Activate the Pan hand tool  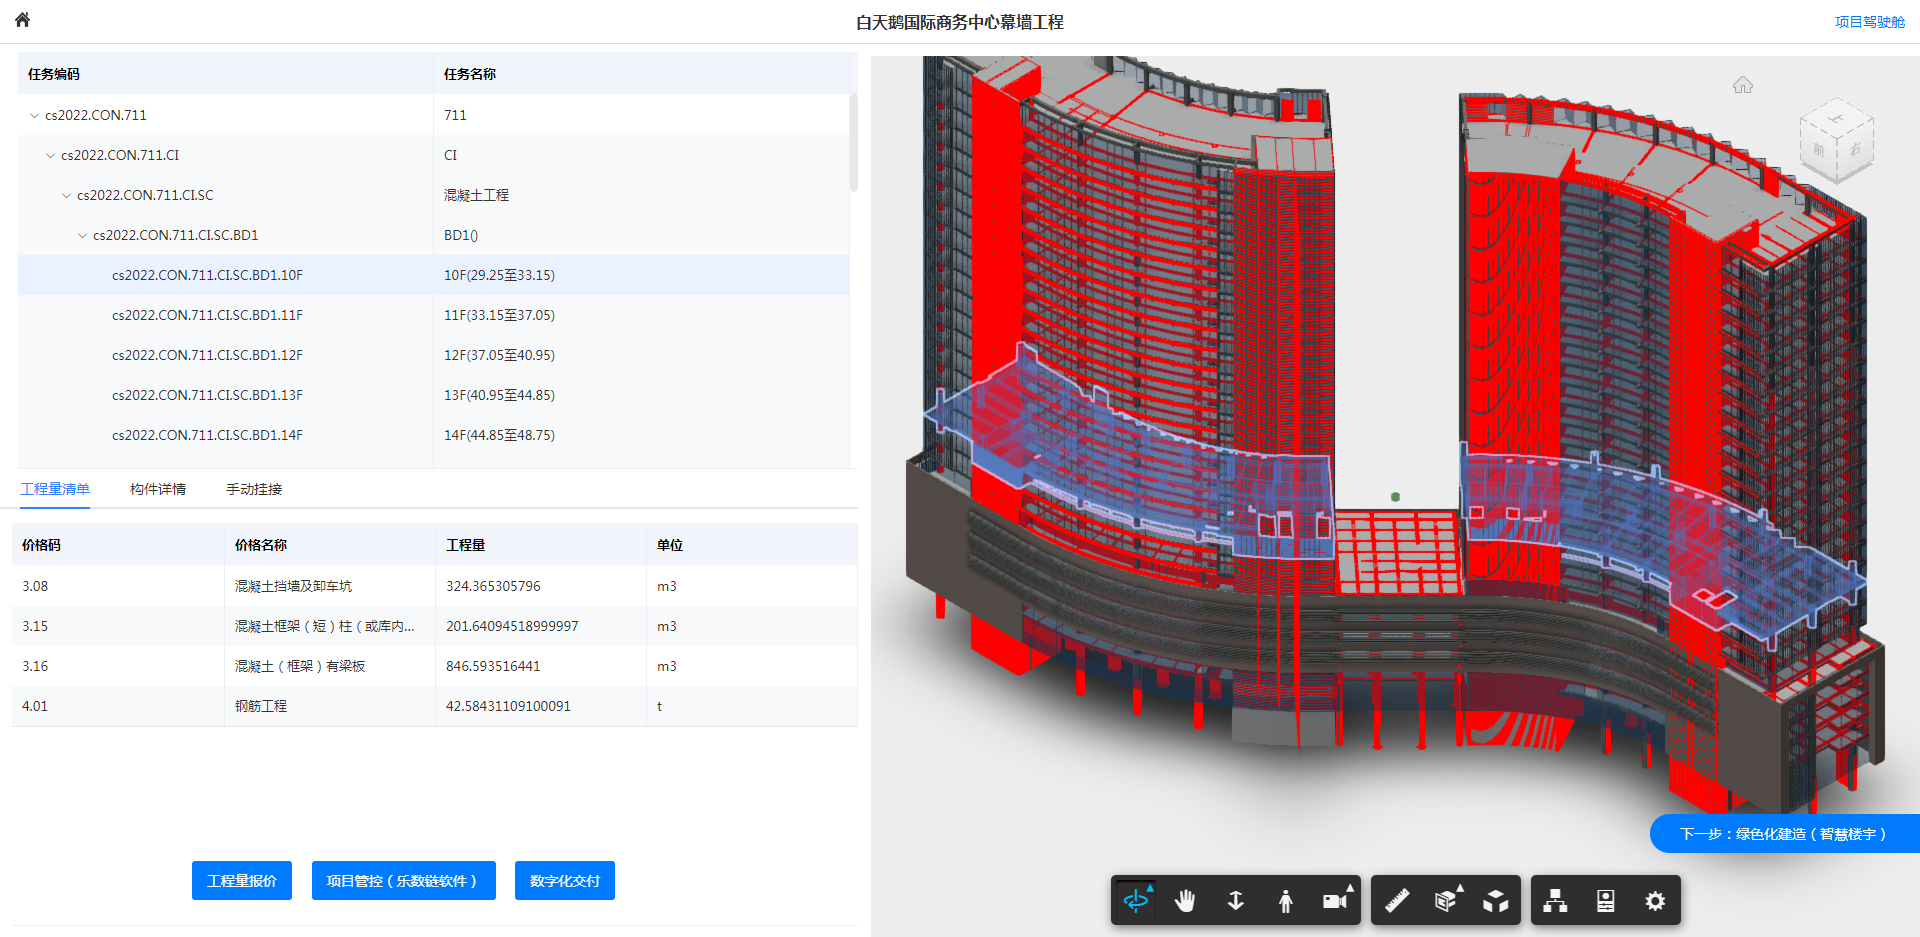point(1185,901)
